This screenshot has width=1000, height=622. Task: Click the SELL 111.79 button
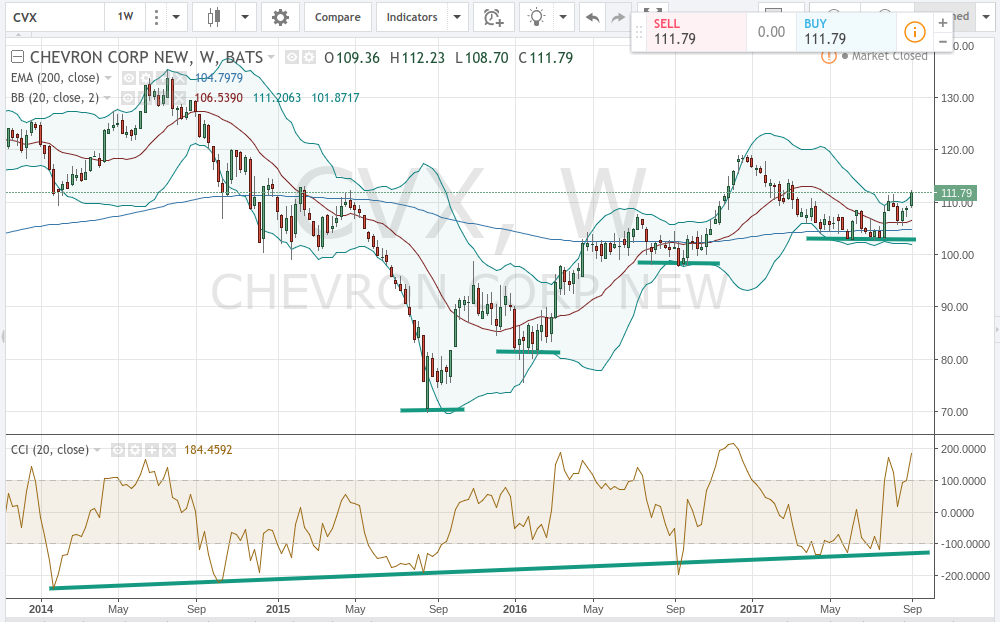click(x=698, y=32)
